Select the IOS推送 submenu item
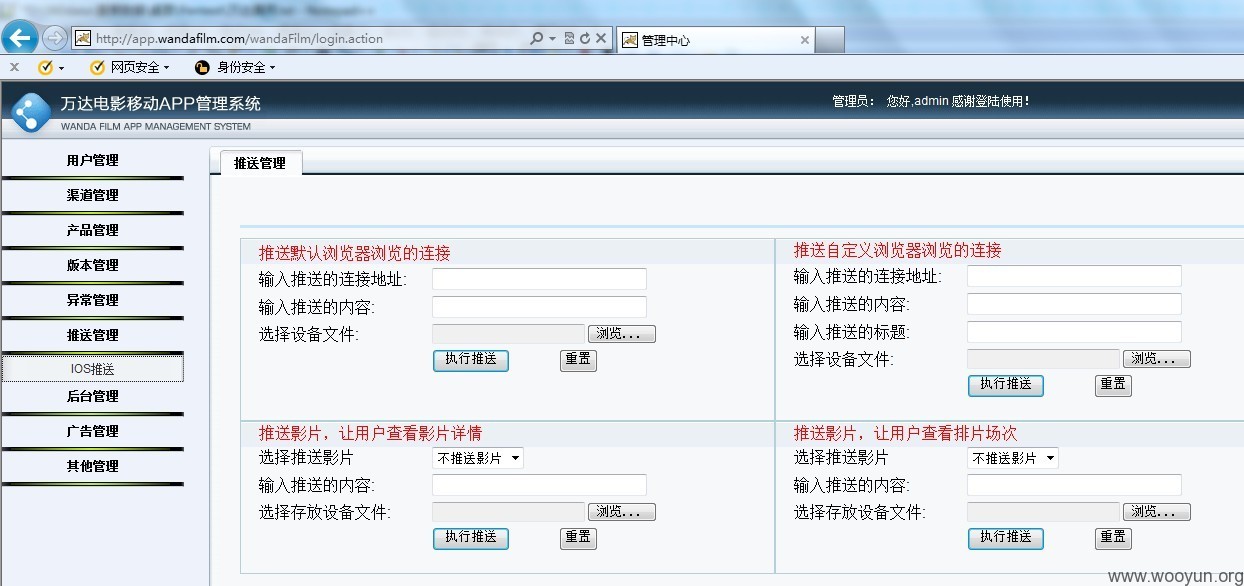The width and height of the screenshot is (1244, 586). tap(92, 369)
